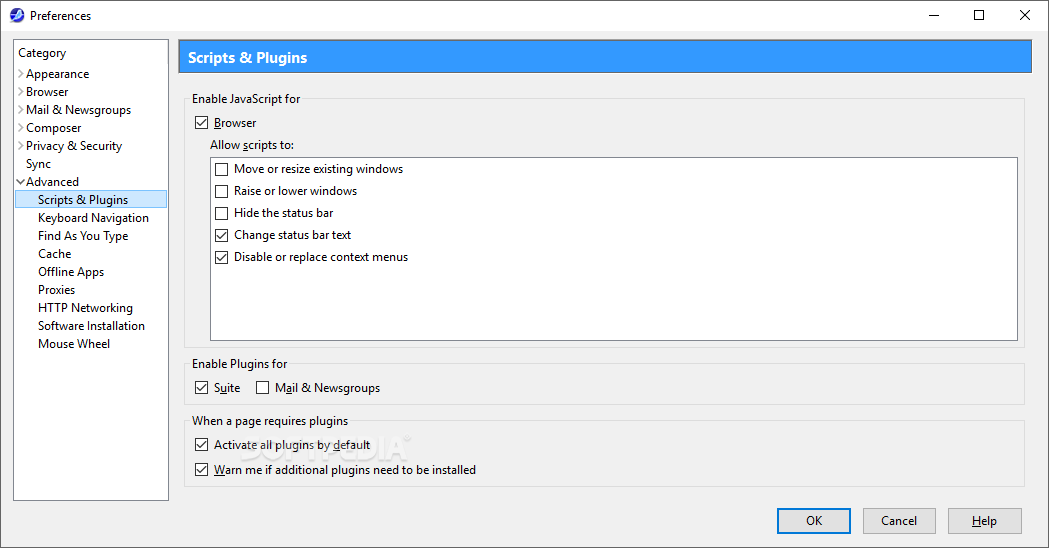Image resolution: width=1049 pixels, height=548 pixels.
Task: Toggle the Browser JavaScript checkbox
Action: (x=201, y=122)
